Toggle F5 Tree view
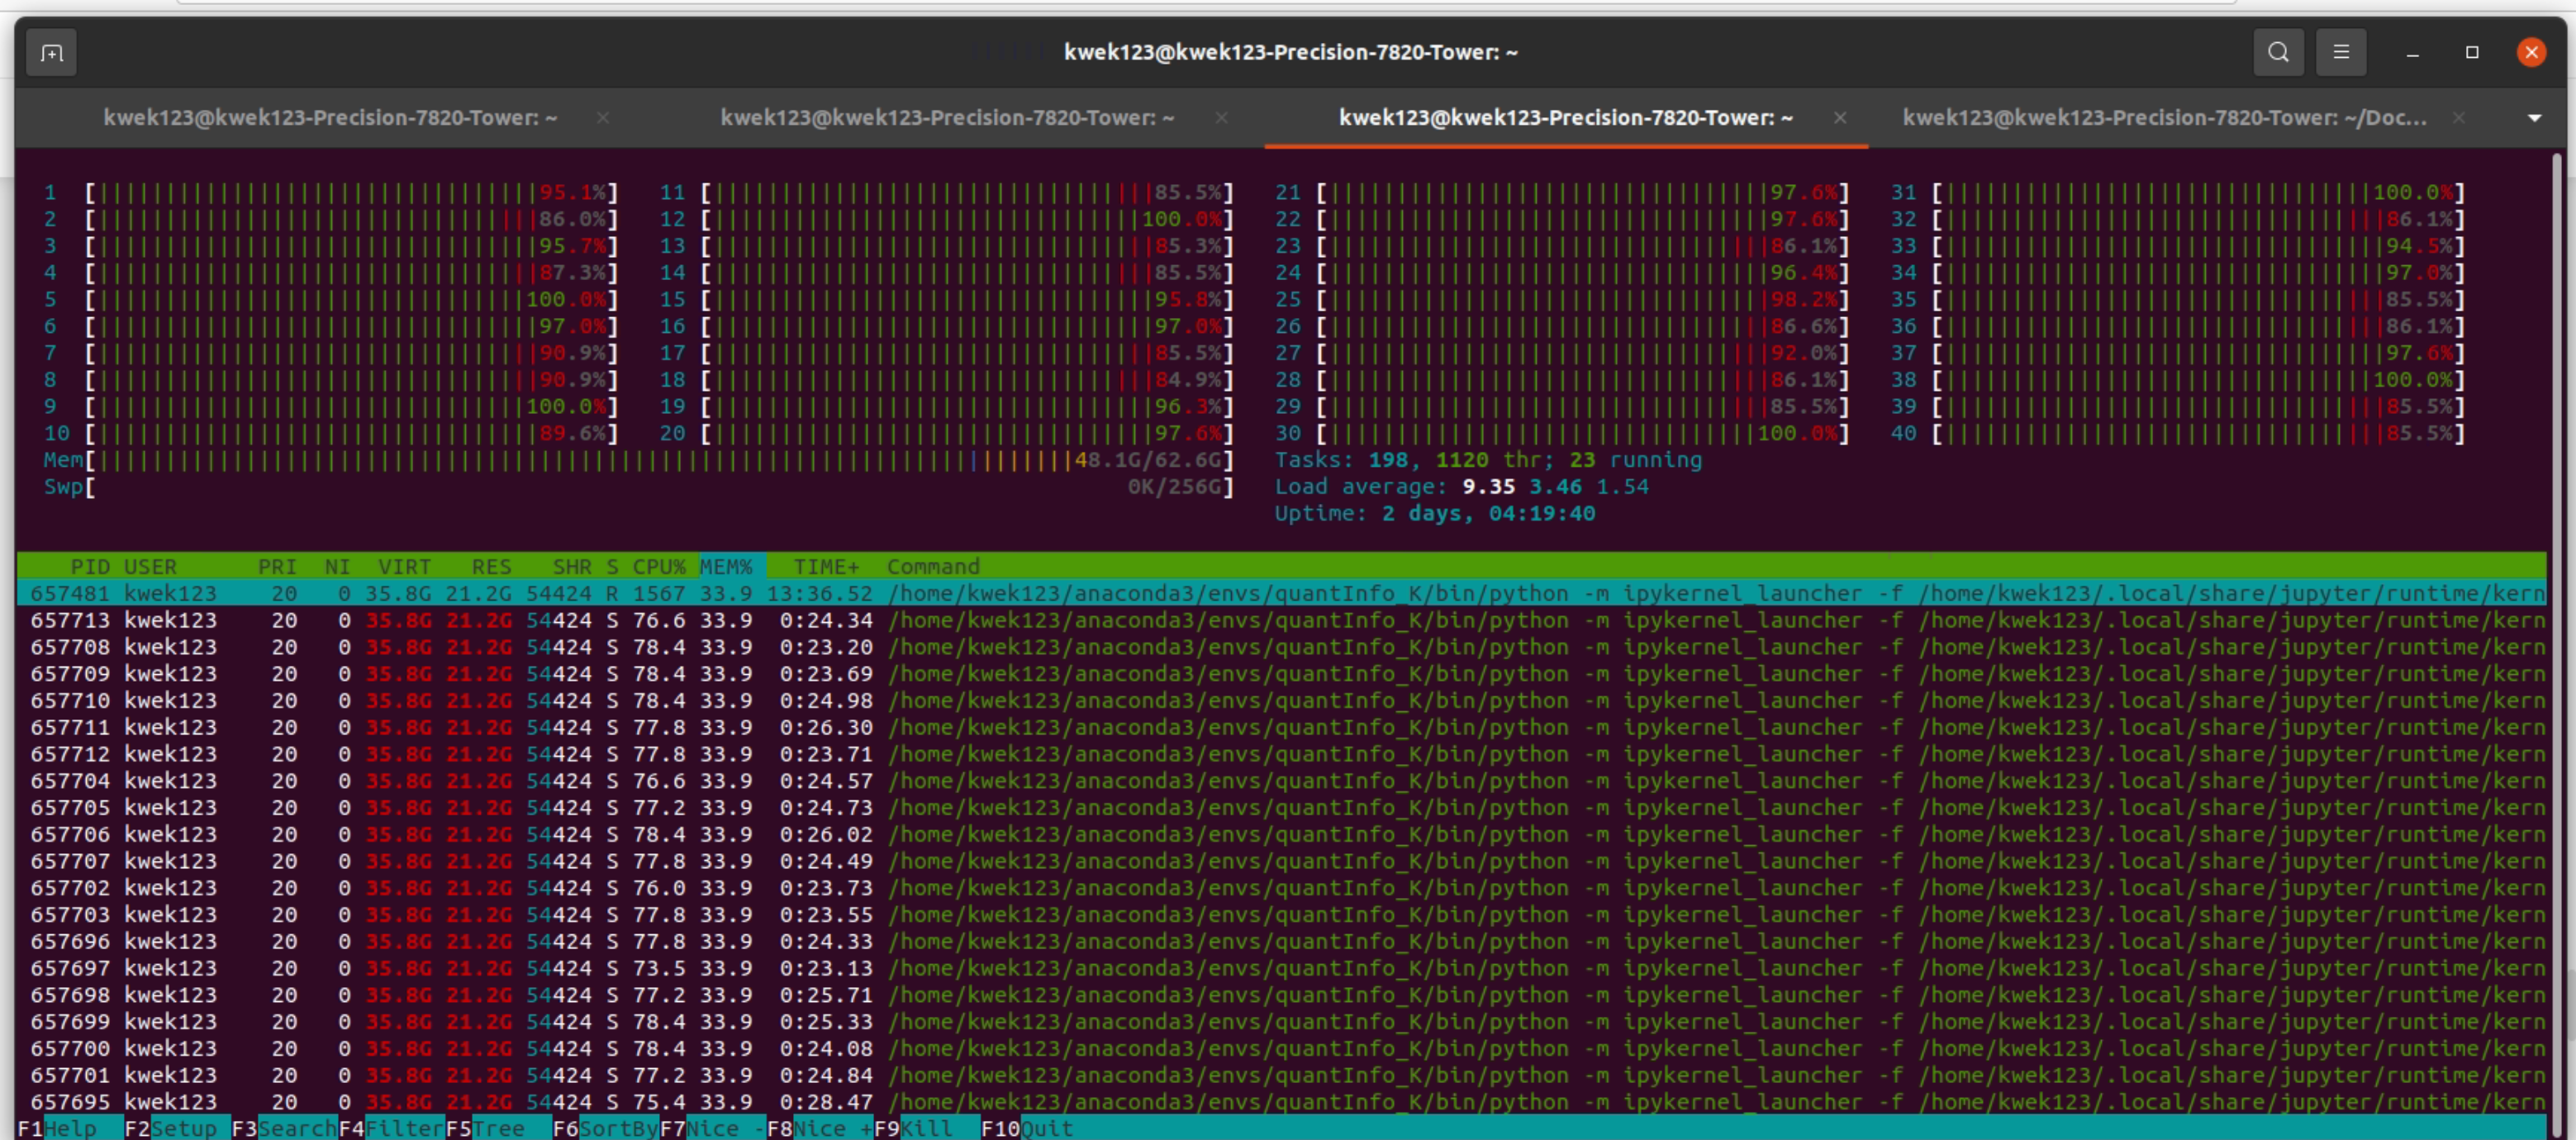The height and width of the screenshot is (1140, 2576). [499, 1128]
